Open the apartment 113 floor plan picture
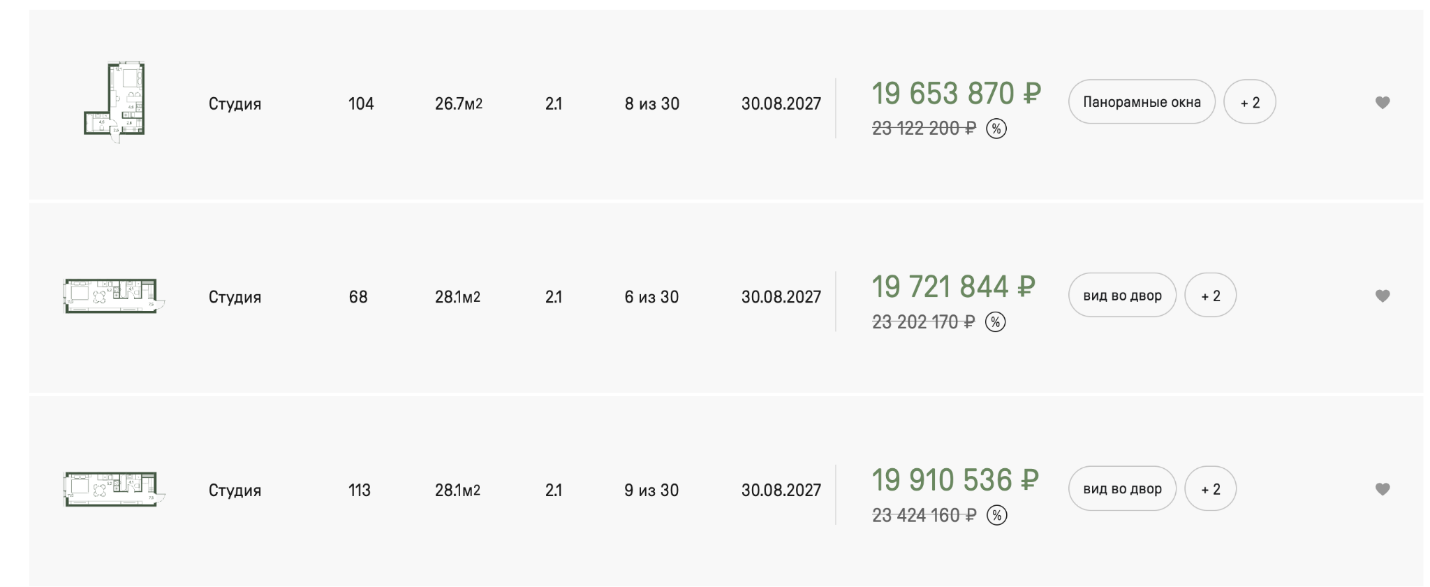Screen dimensions: 1430x587 [x=114, y=489]
